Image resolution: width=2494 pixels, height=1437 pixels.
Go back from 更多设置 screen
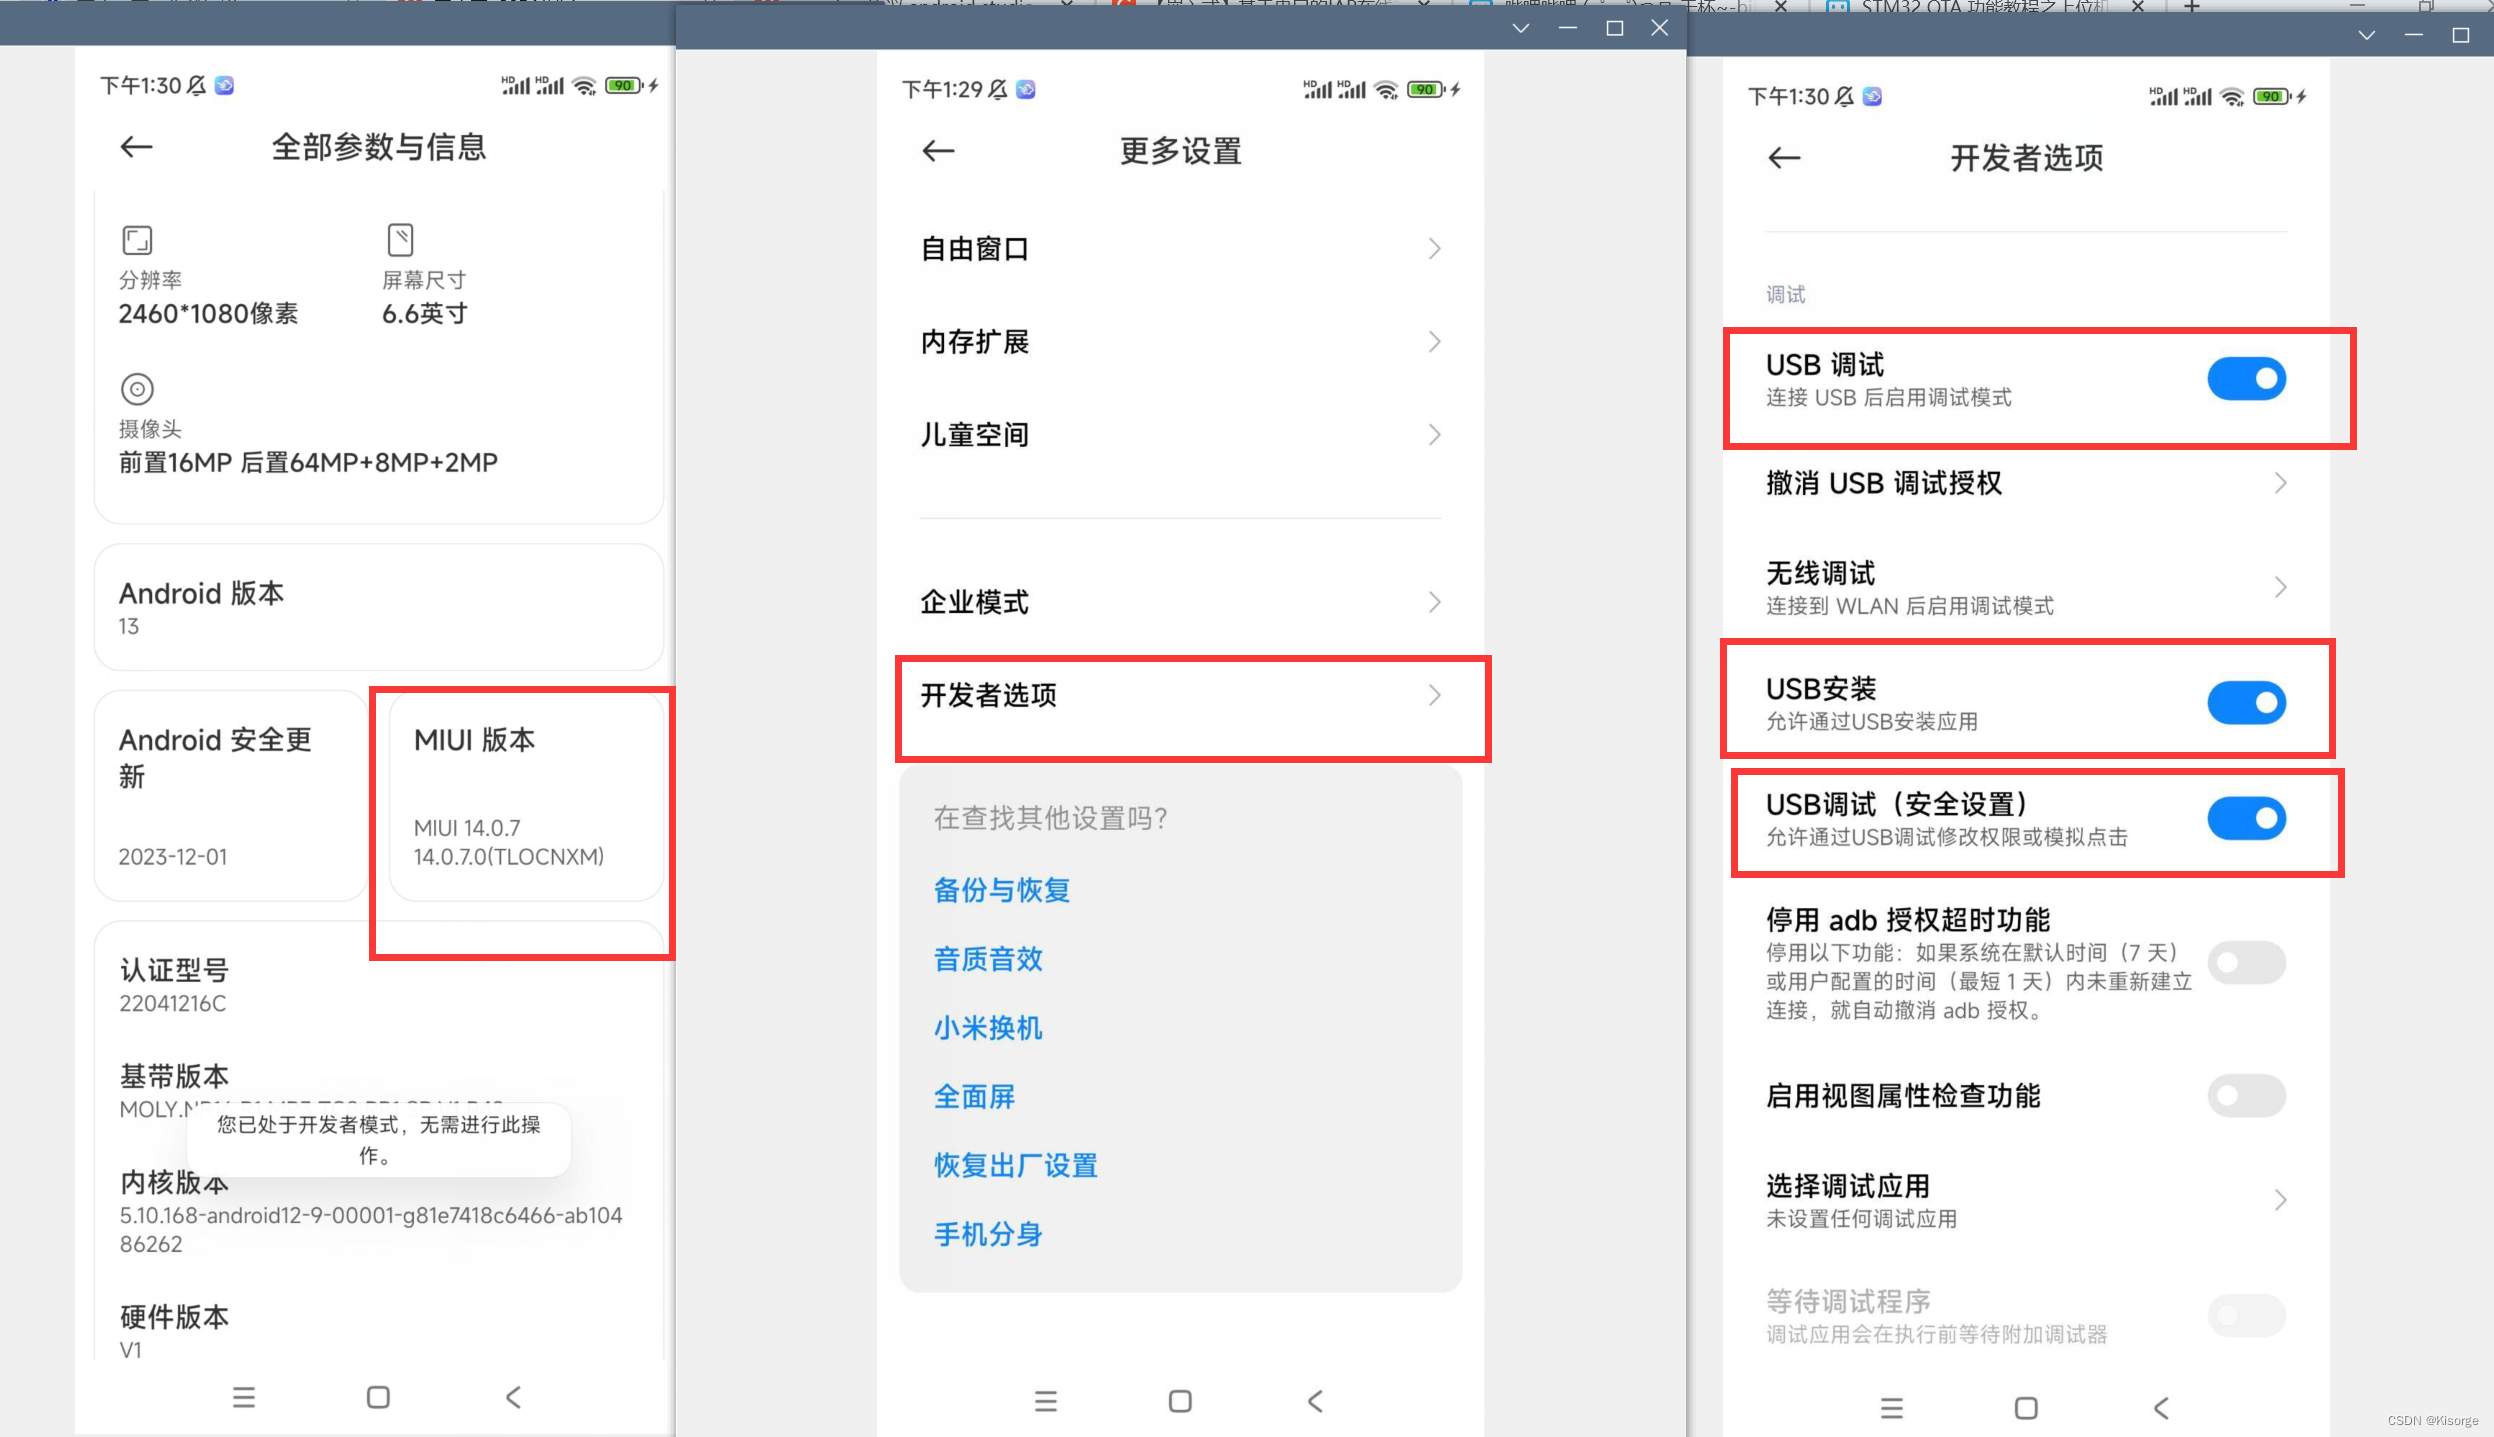(938, 151)
